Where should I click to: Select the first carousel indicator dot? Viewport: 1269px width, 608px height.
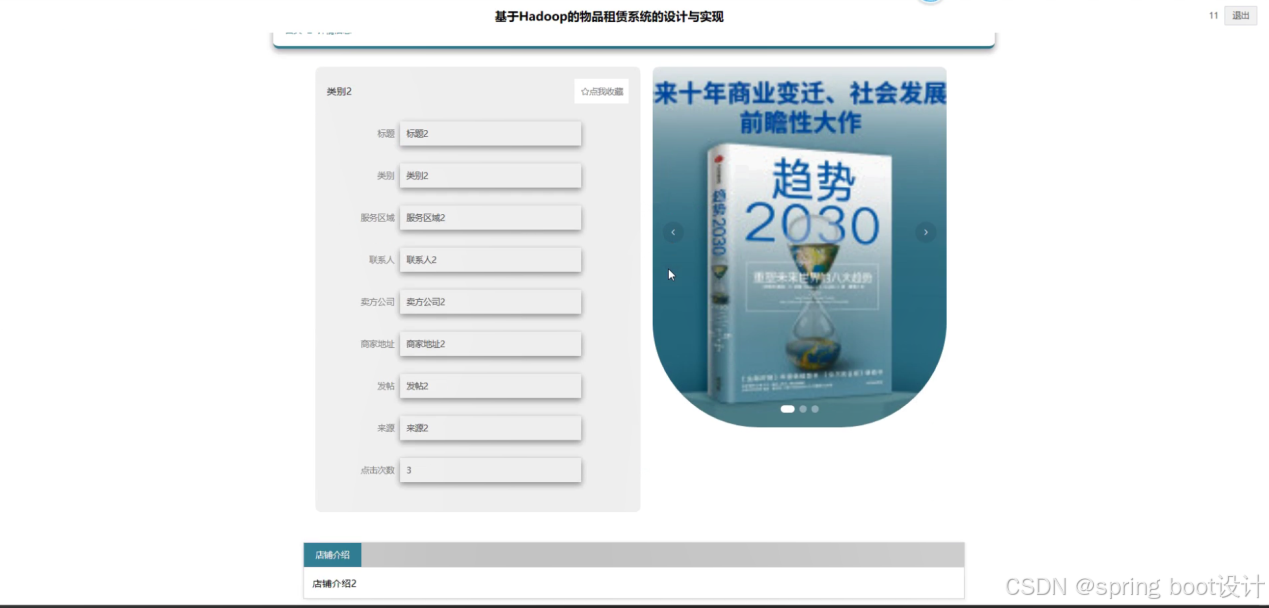(787, 409)
